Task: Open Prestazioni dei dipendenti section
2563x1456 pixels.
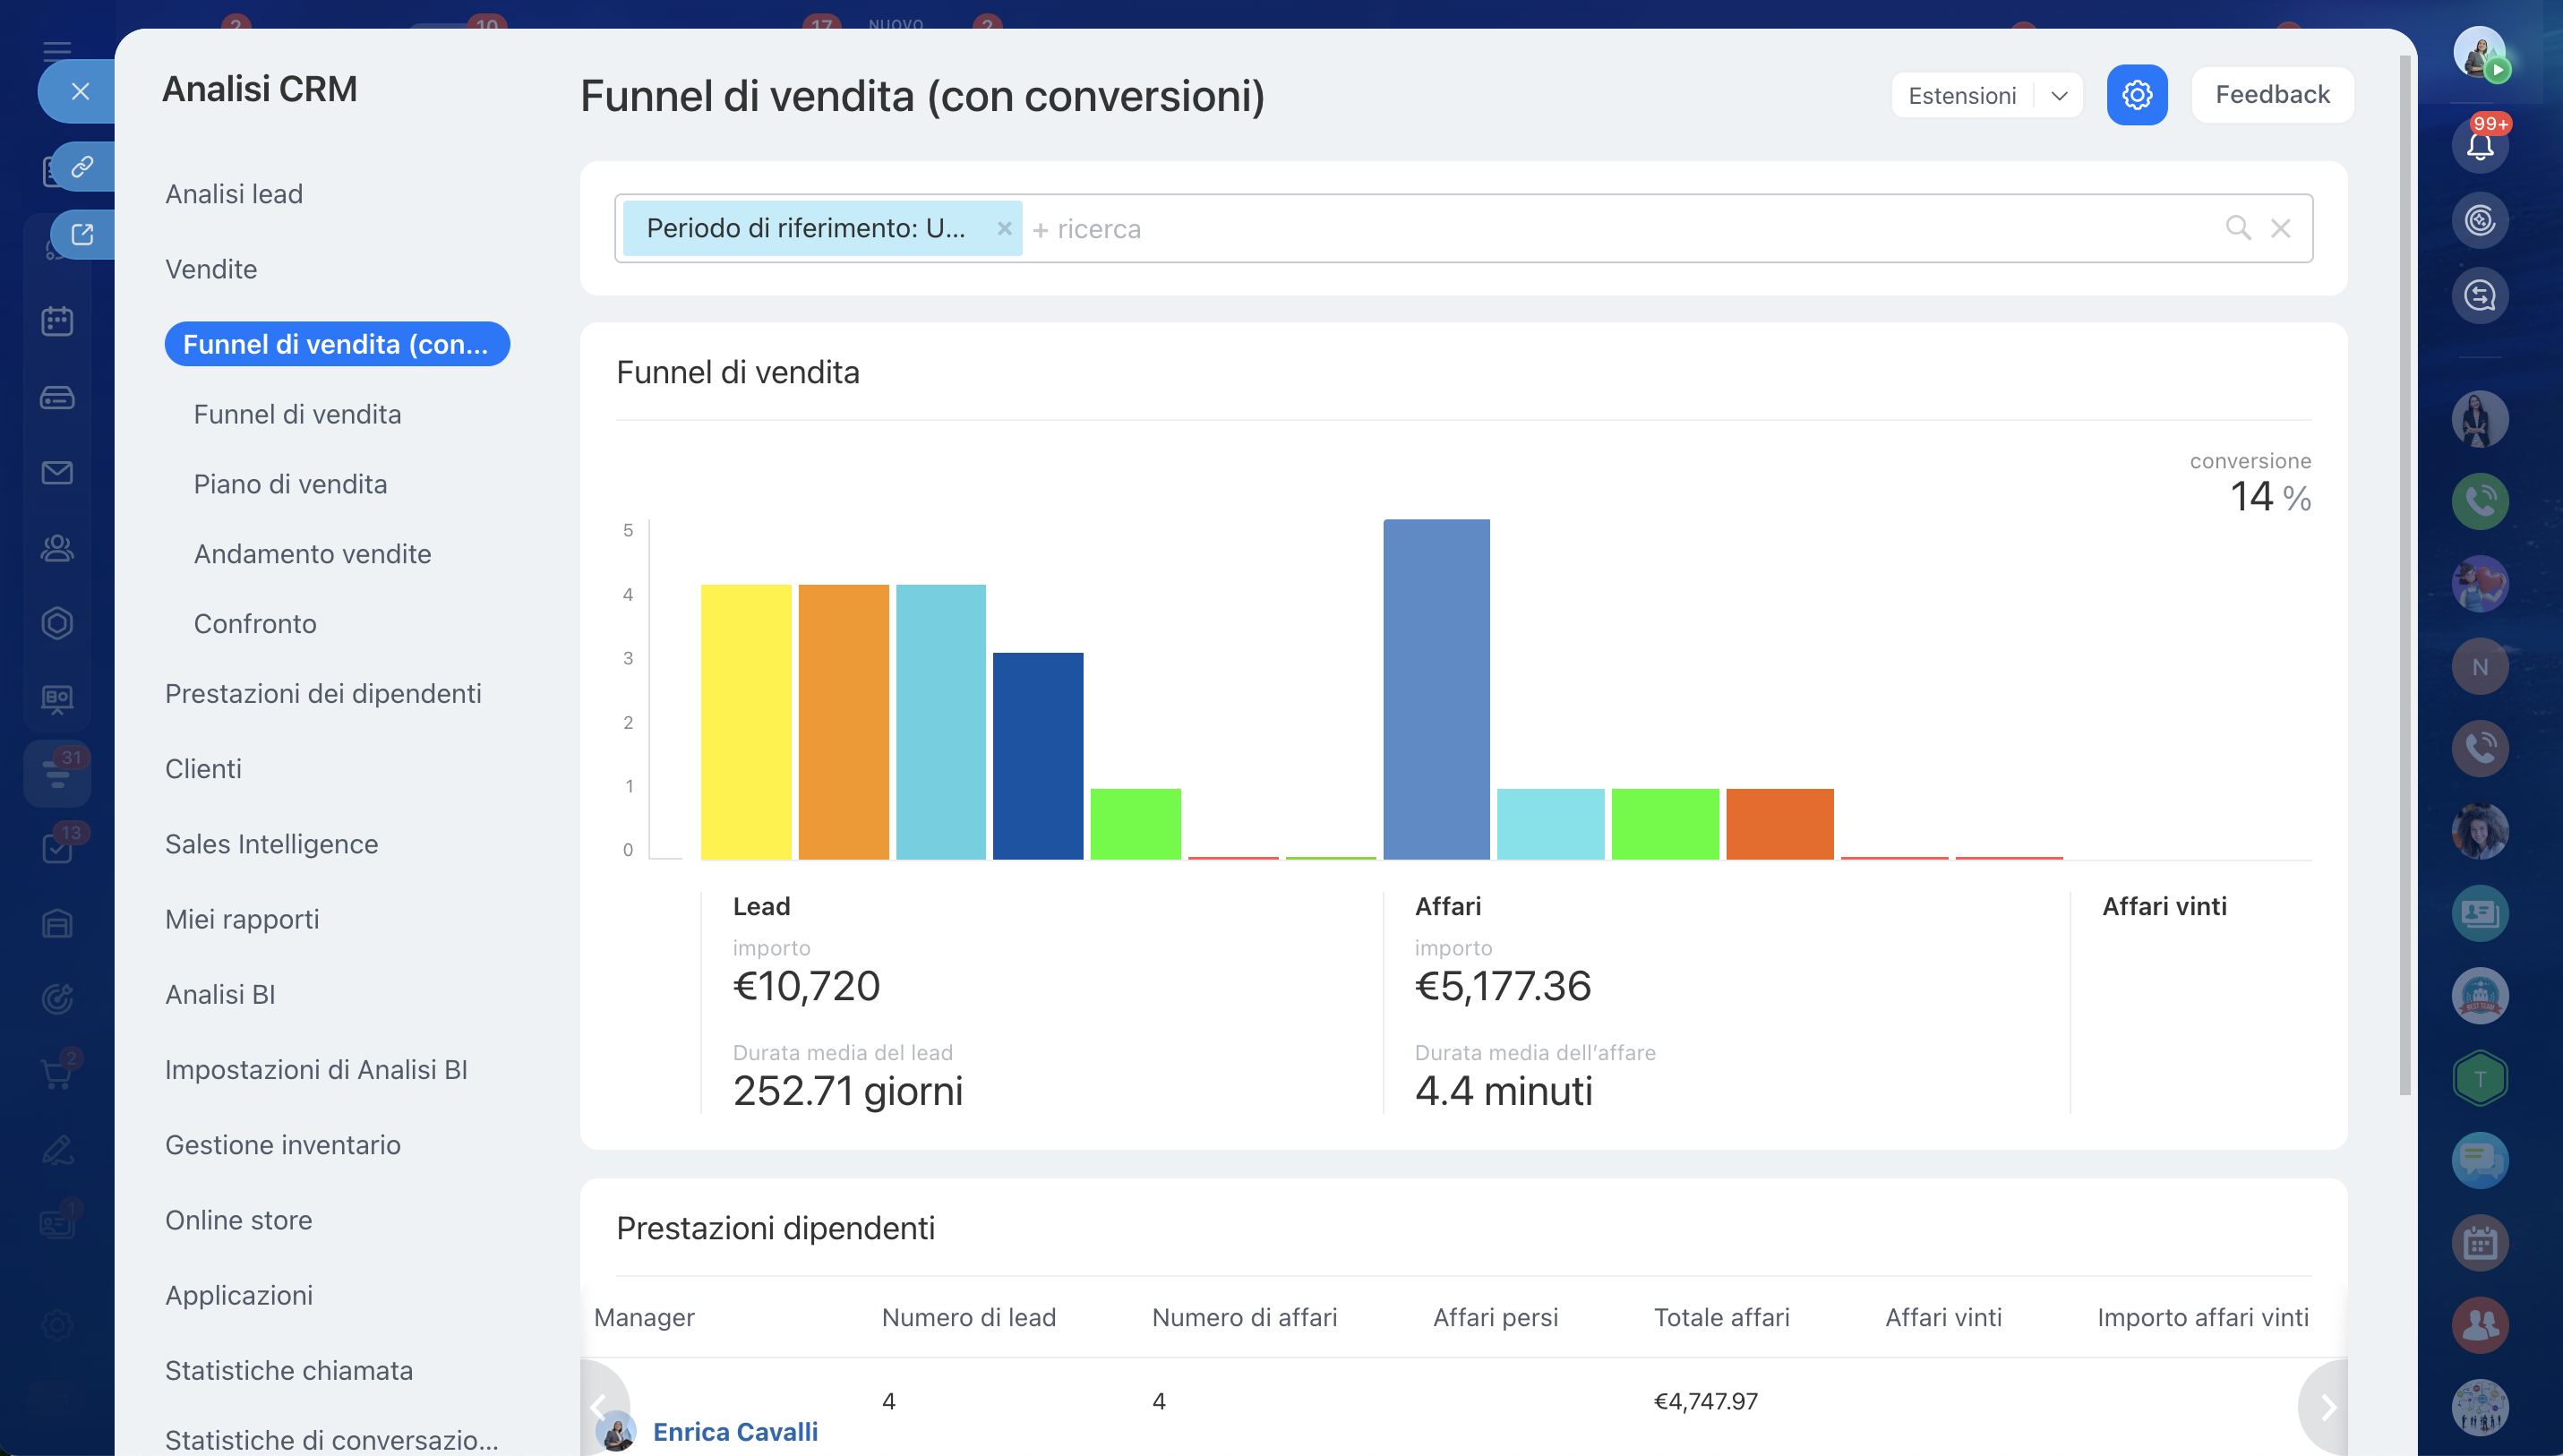Action: coord(323,693)
